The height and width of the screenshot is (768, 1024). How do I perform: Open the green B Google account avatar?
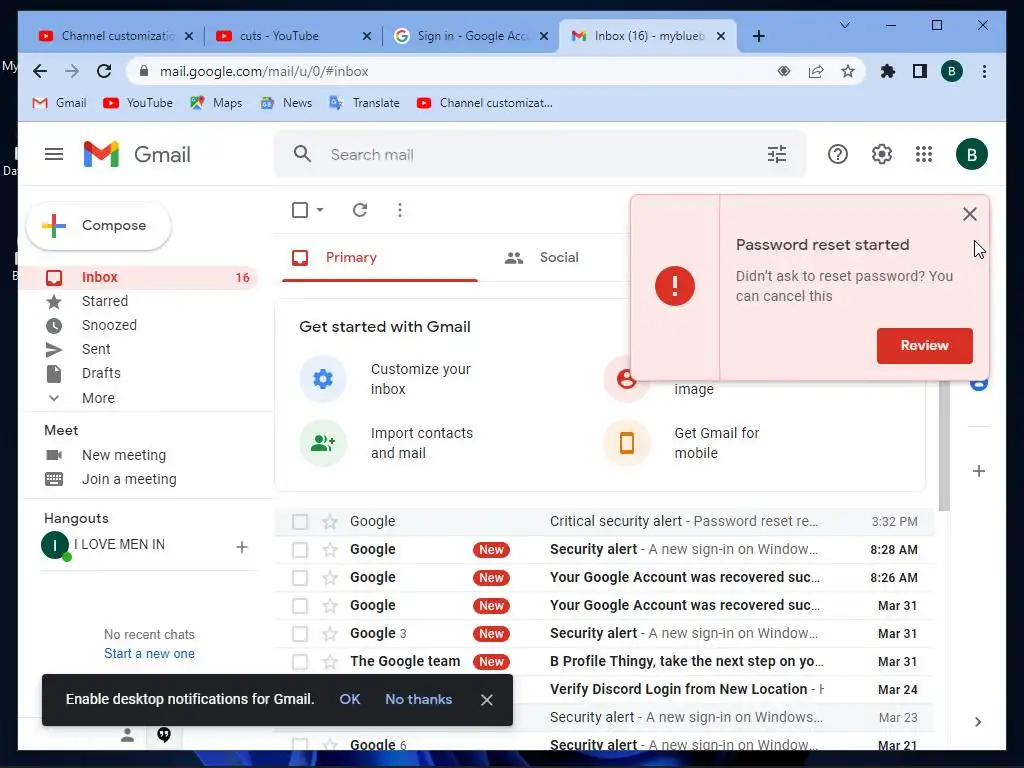coord(971,154)
